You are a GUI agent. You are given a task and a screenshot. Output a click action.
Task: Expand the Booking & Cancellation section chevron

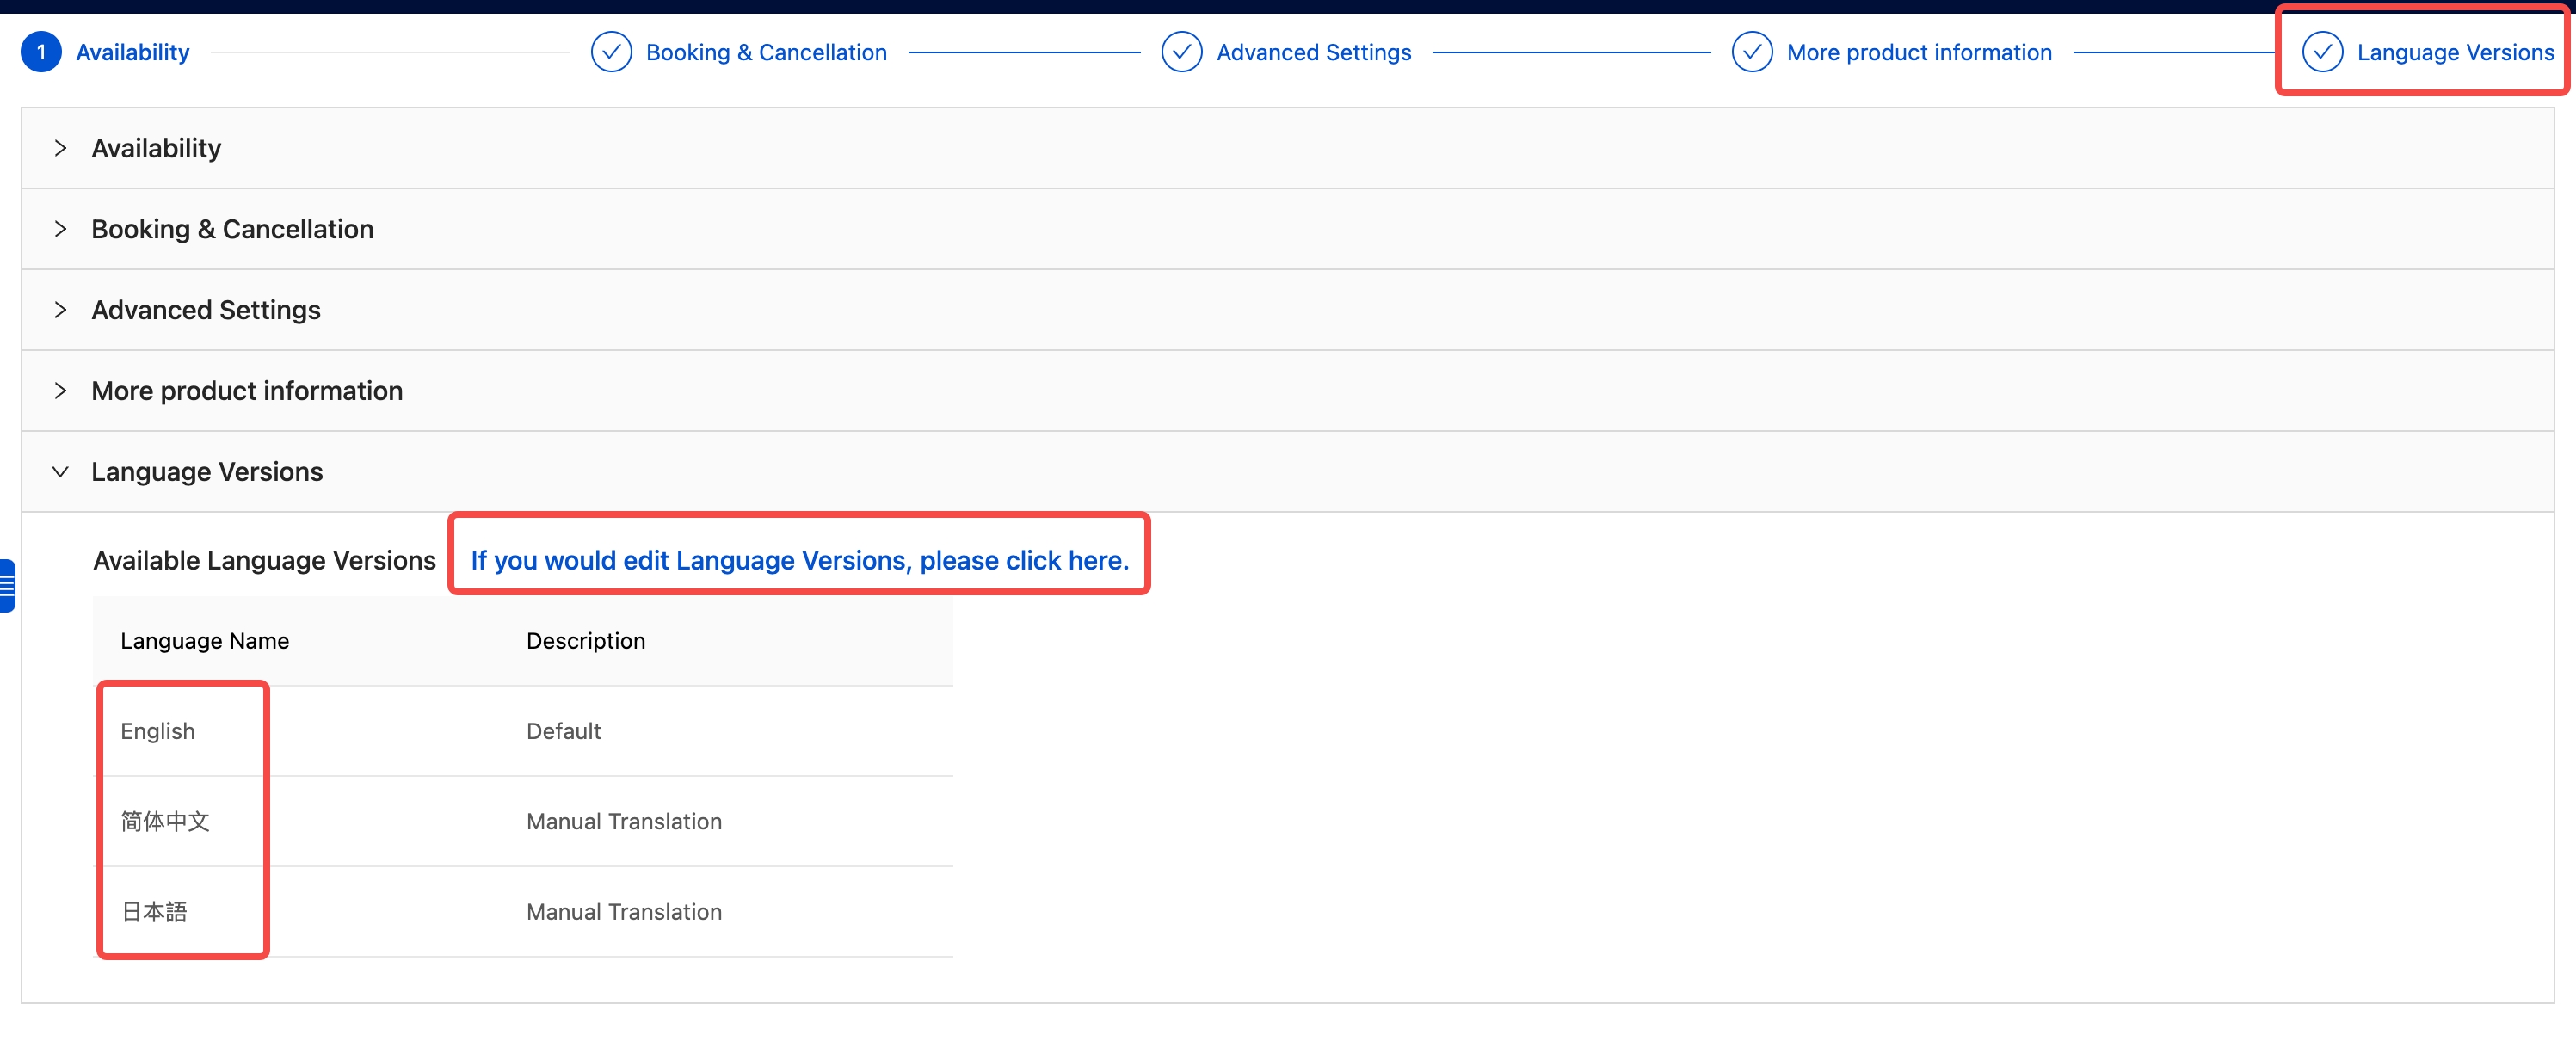point(60,229)
